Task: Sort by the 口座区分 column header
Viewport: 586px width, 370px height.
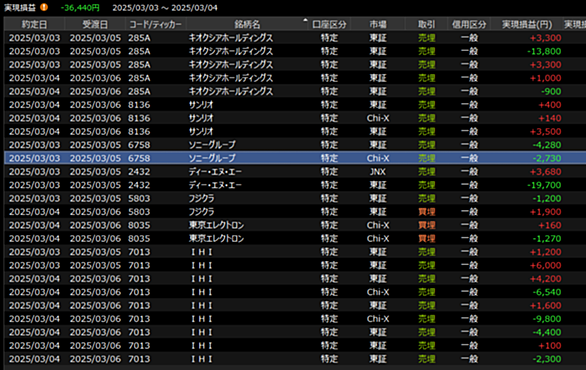Action: [x=329, y=25]
